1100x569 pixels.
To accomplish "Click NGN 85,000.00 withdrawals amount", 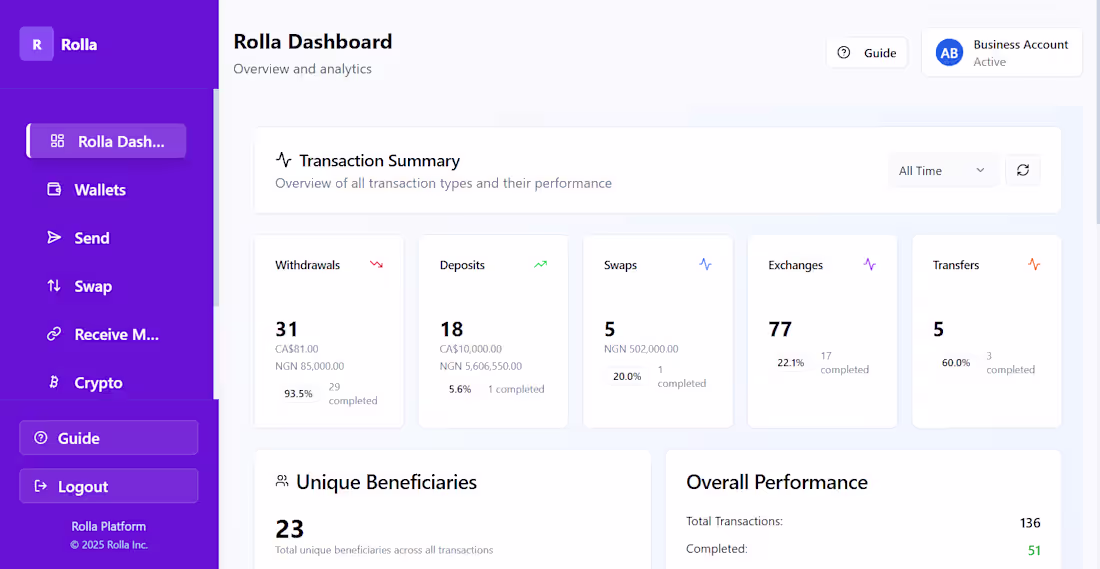I will 309,366.
